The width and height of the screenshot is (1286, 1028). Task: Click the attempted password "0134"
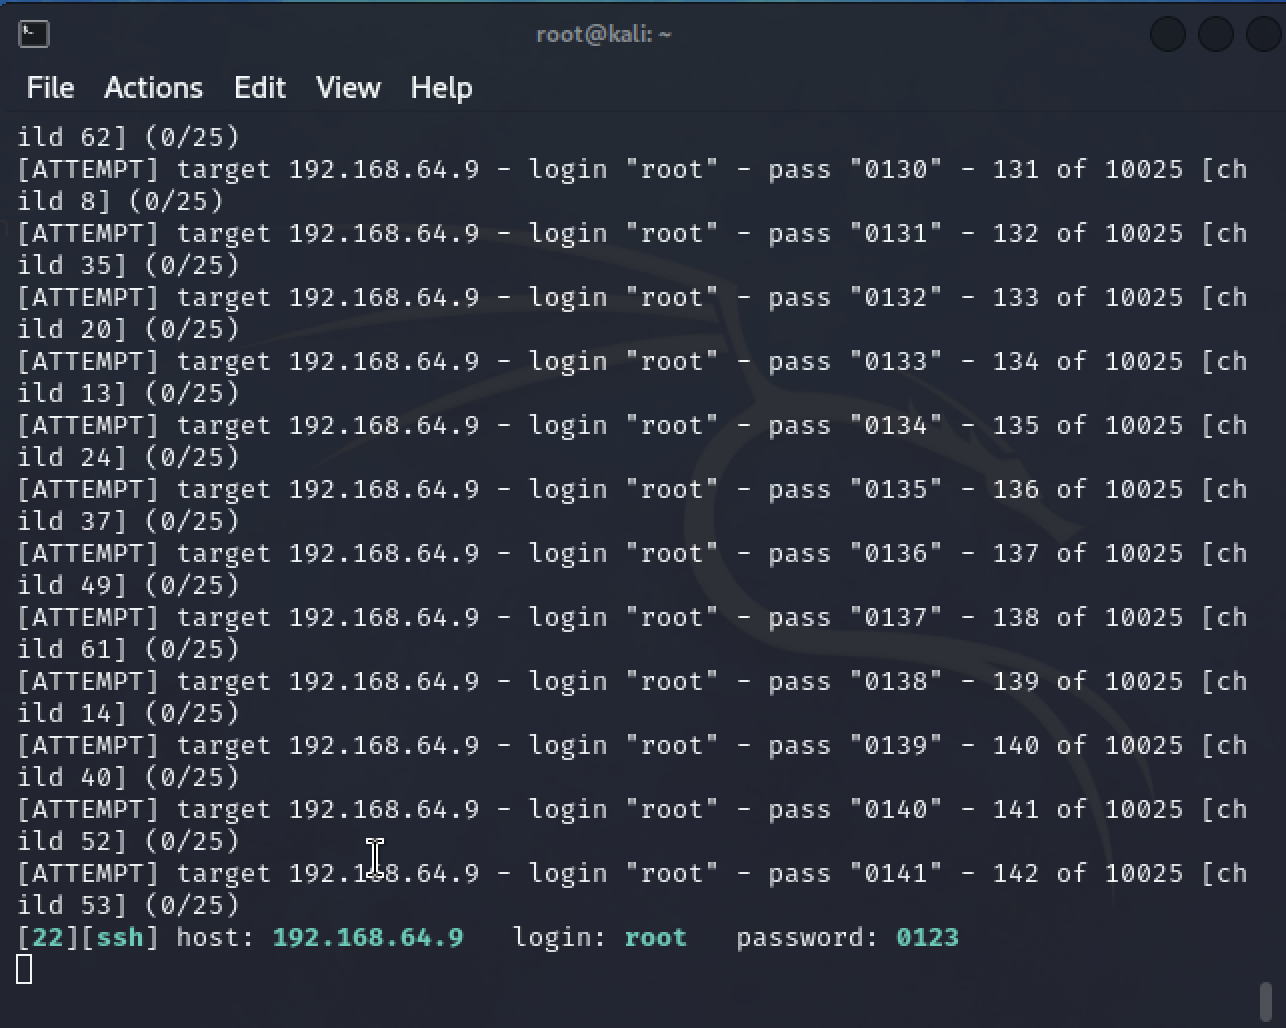click(x=896, y=425)
